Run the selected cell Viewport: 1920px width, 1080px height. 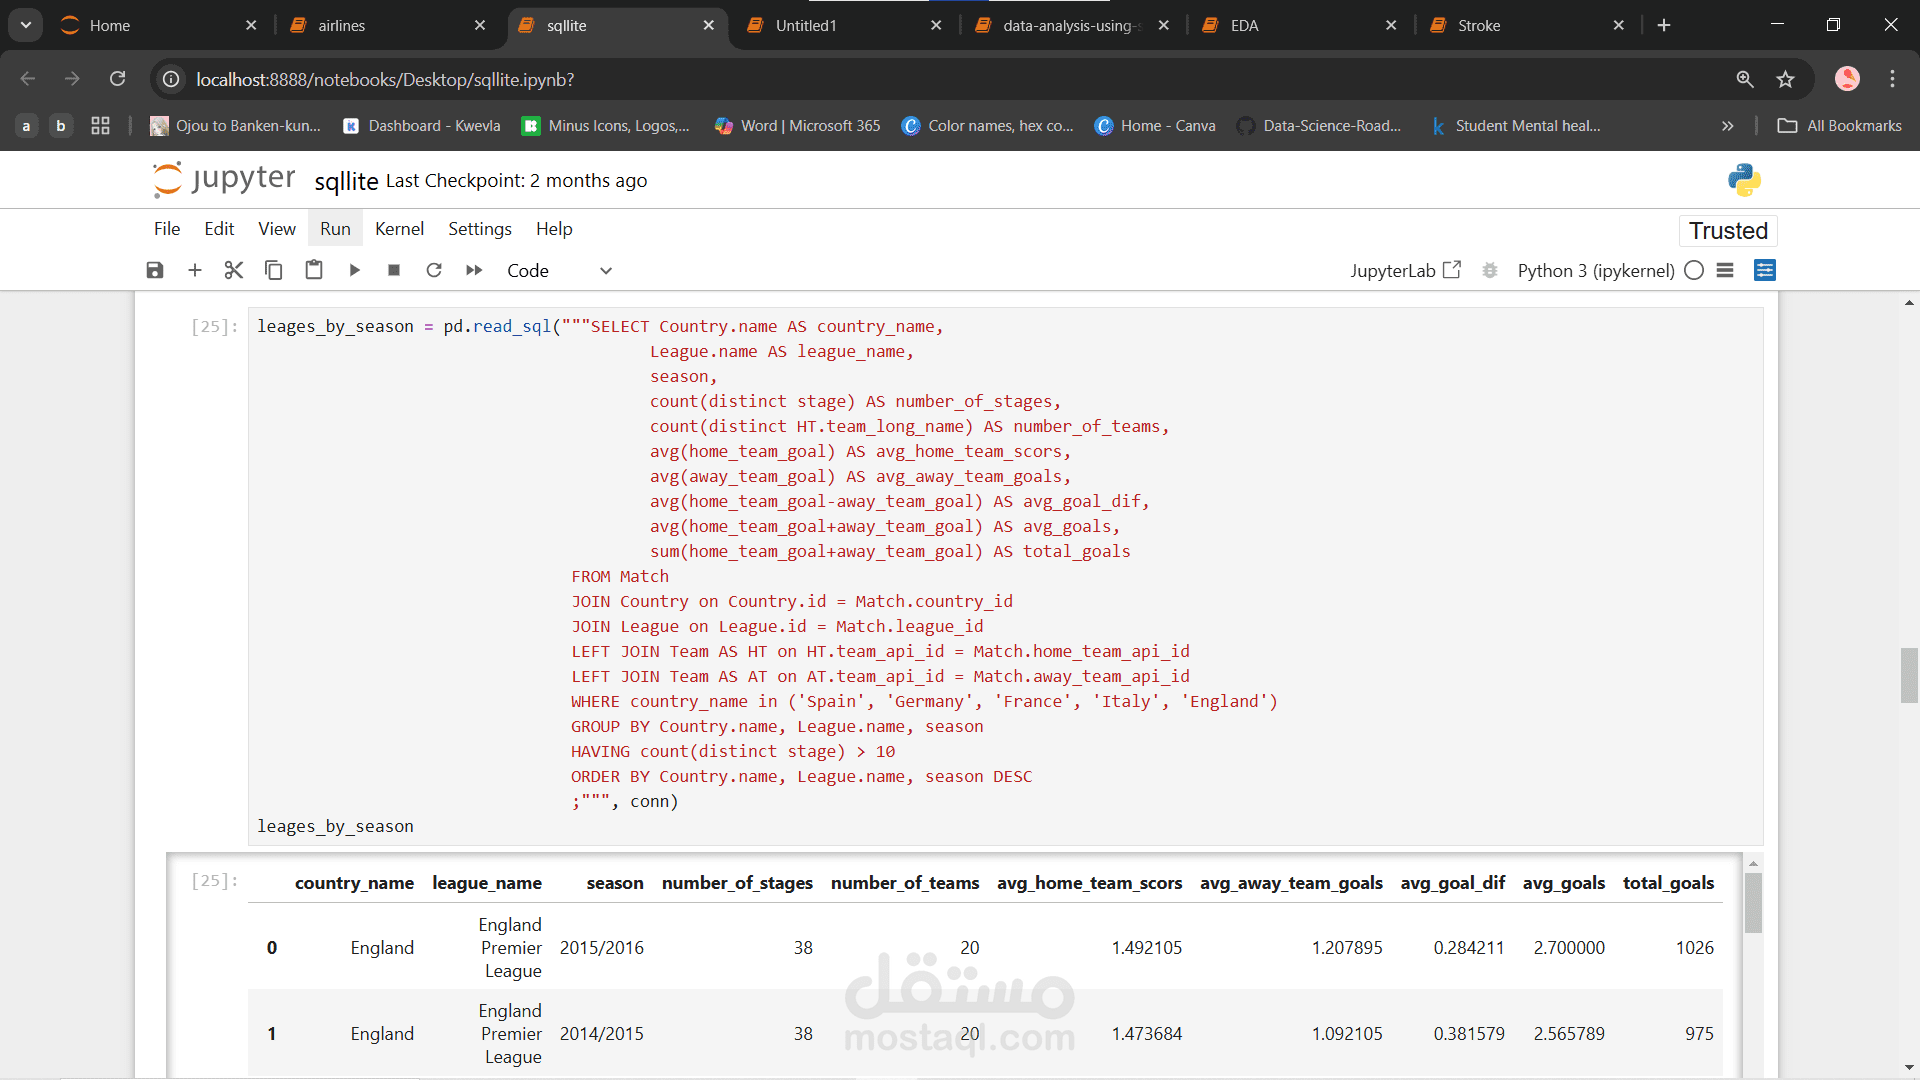(x=354, y=270)
